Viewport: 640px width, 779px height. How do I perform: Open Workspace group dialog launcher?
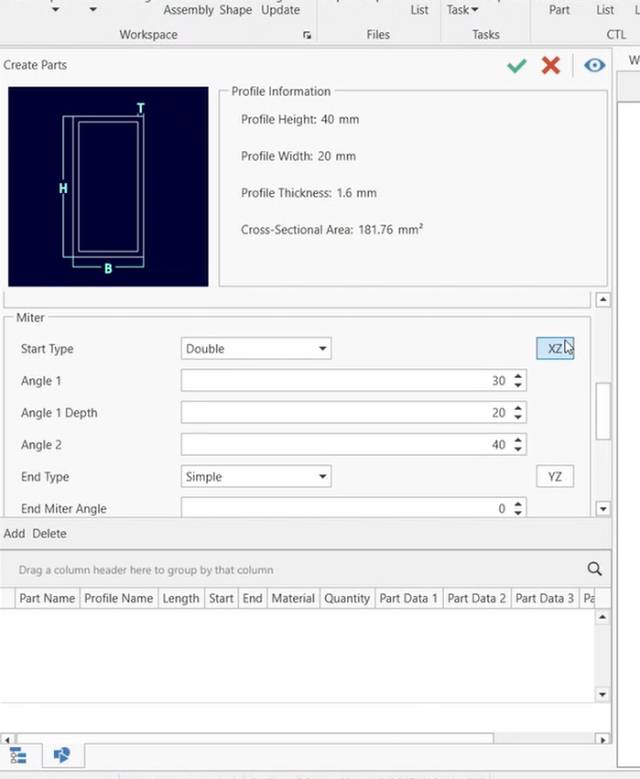click(307, 35)
